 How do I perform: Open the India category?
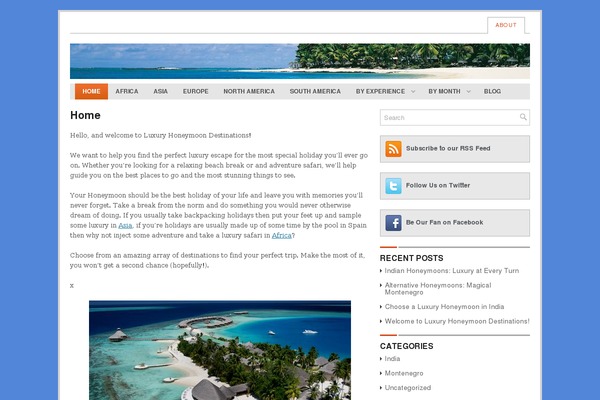click(x=392, y=359)
